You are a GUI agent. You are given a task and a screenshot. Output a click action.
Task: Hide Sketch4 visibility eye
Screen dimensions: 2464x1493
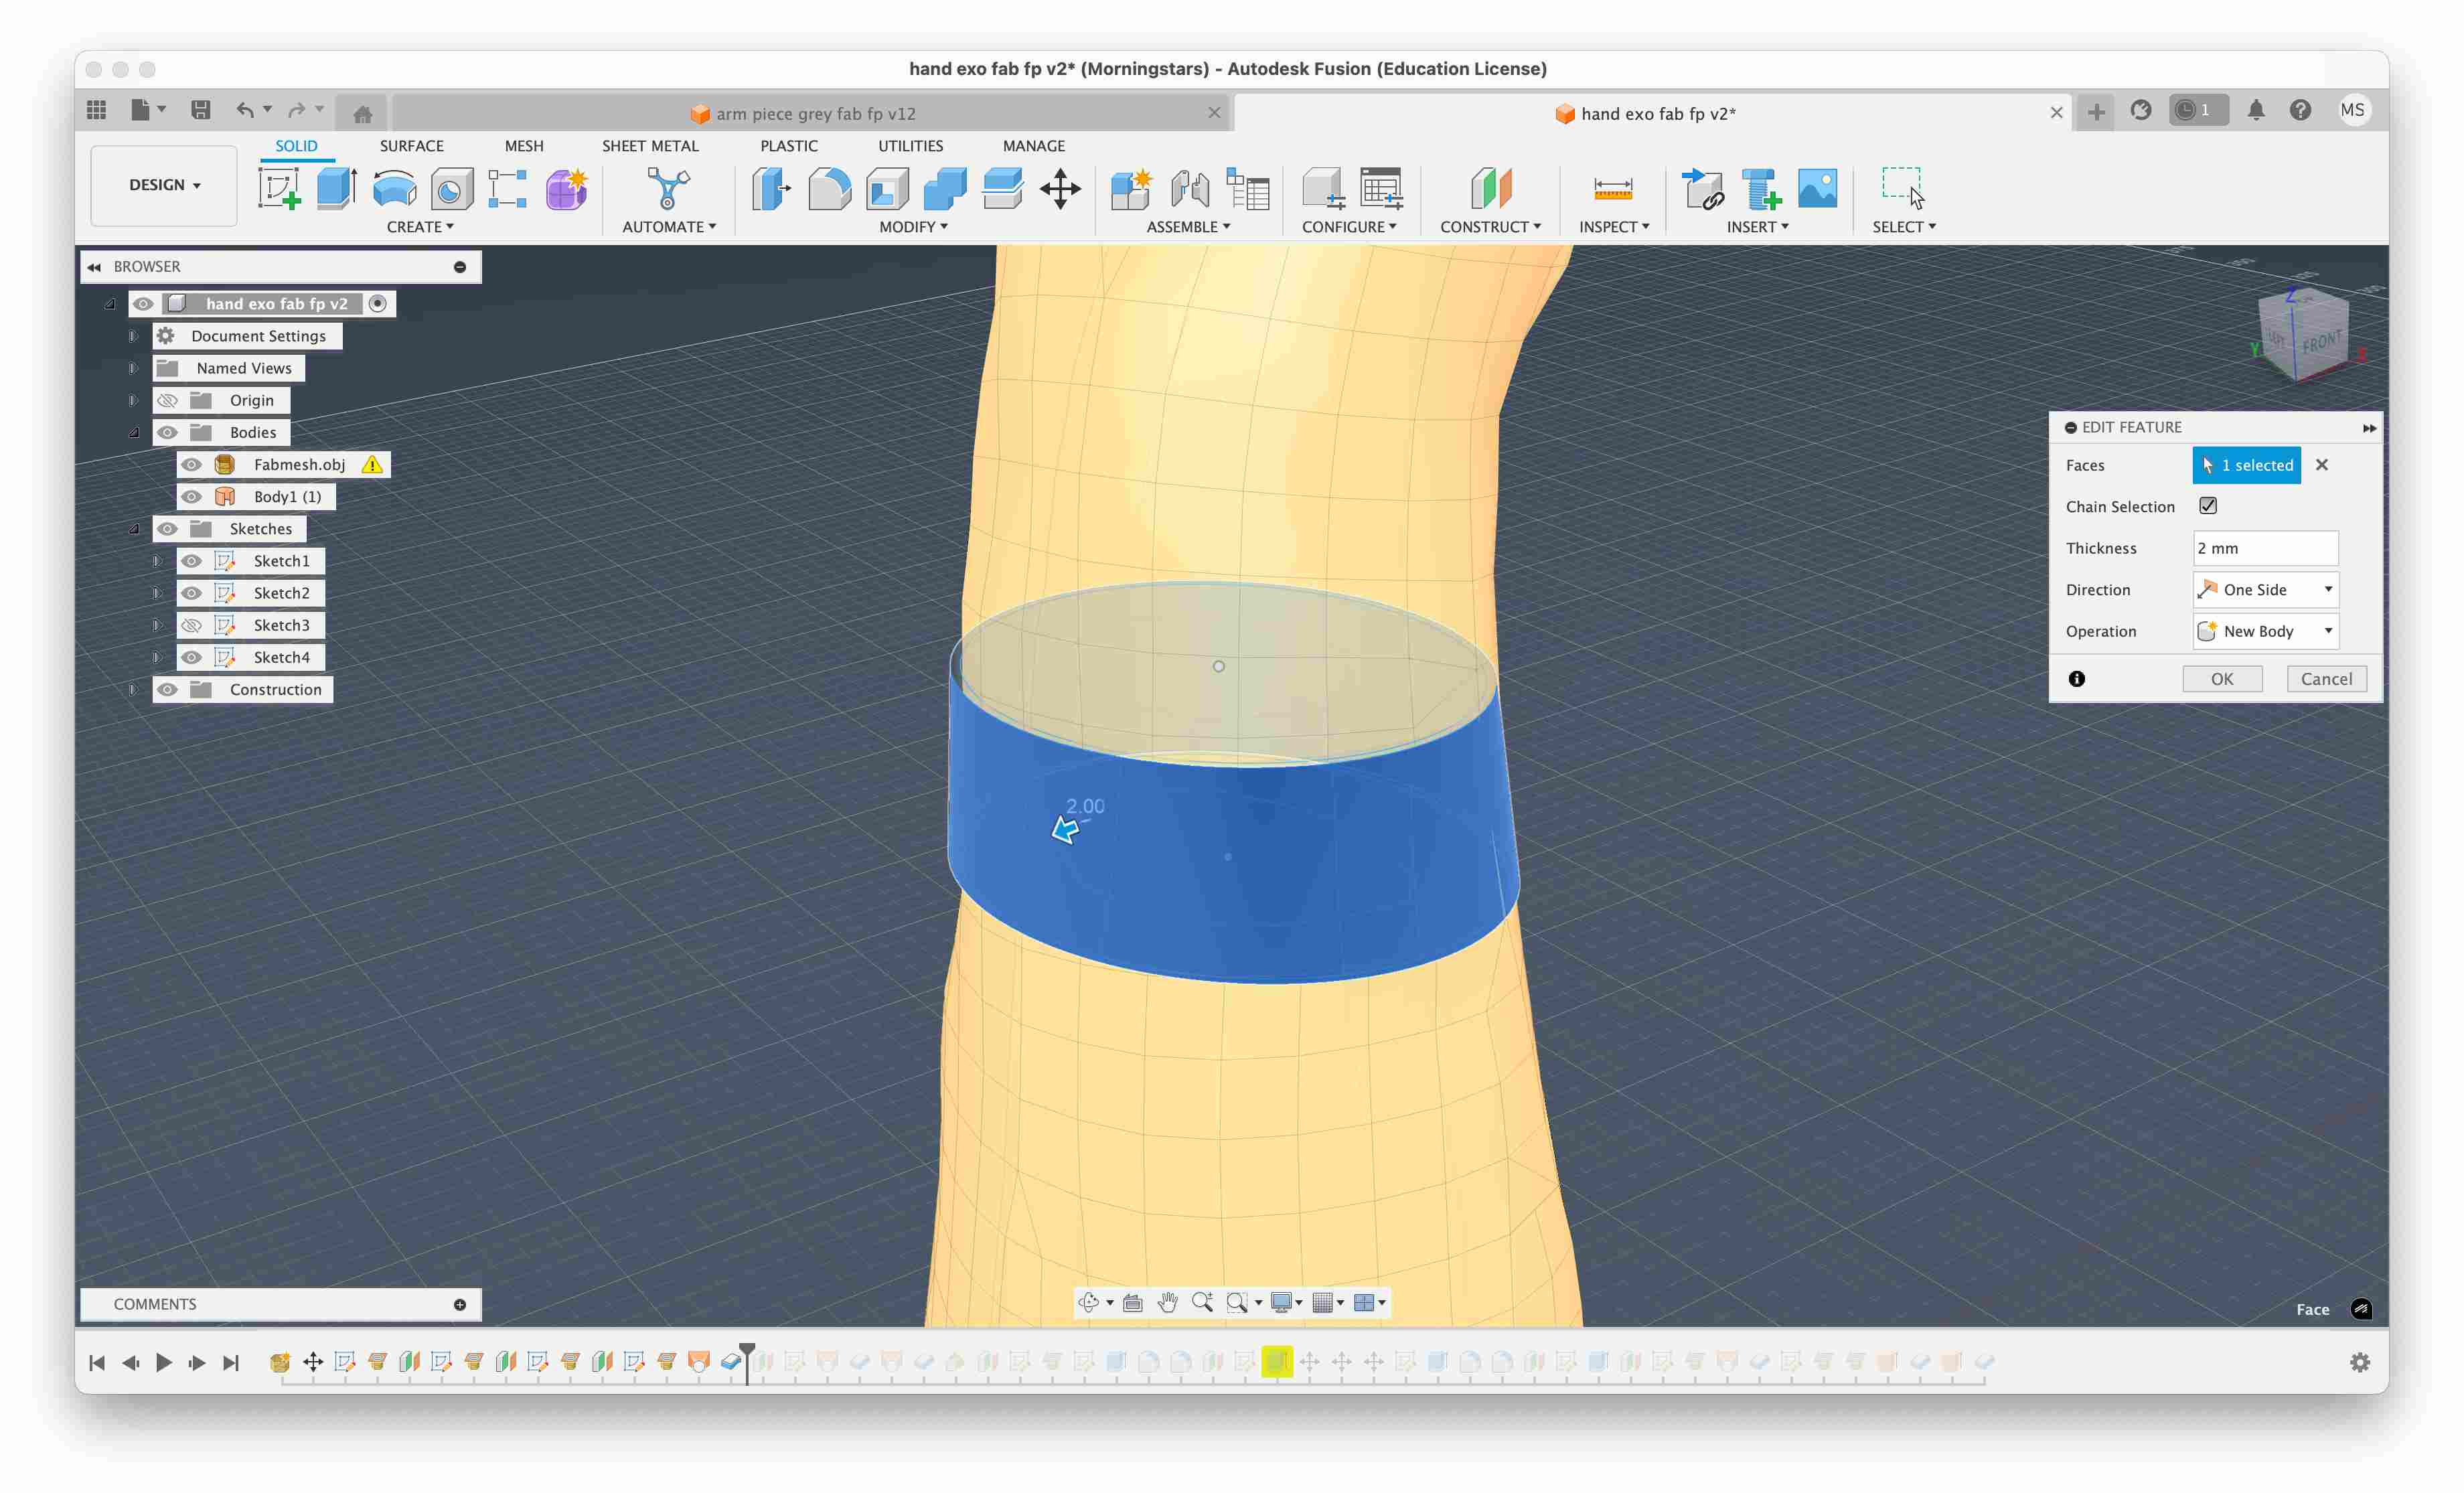[192, 657]
